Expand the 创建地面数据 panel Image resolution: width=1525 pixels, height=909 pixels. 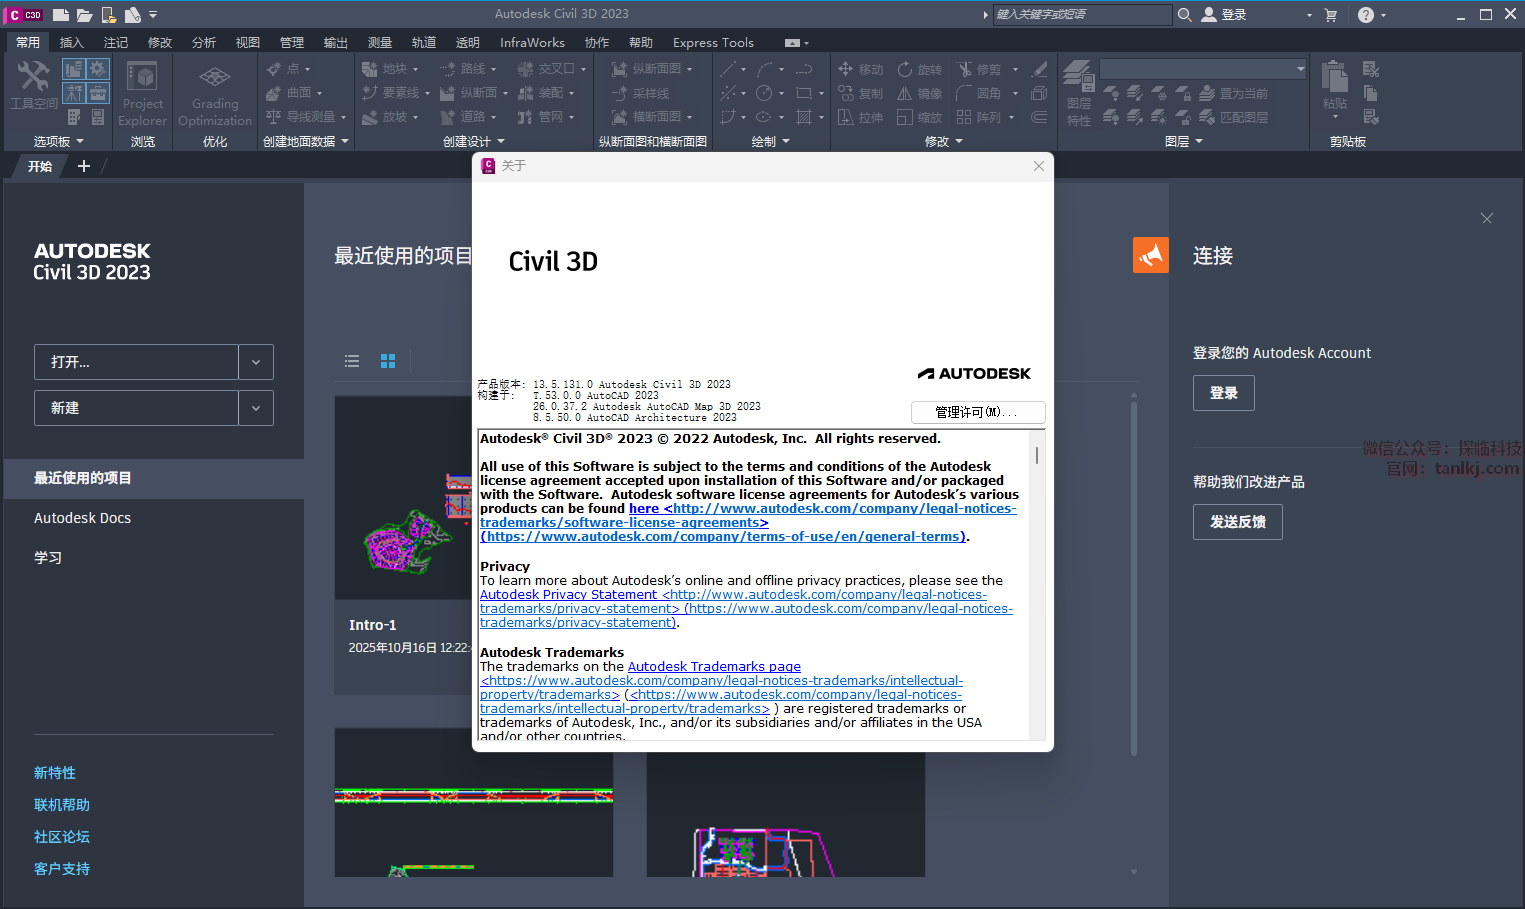pyautogui.click(x=306, y=142)
